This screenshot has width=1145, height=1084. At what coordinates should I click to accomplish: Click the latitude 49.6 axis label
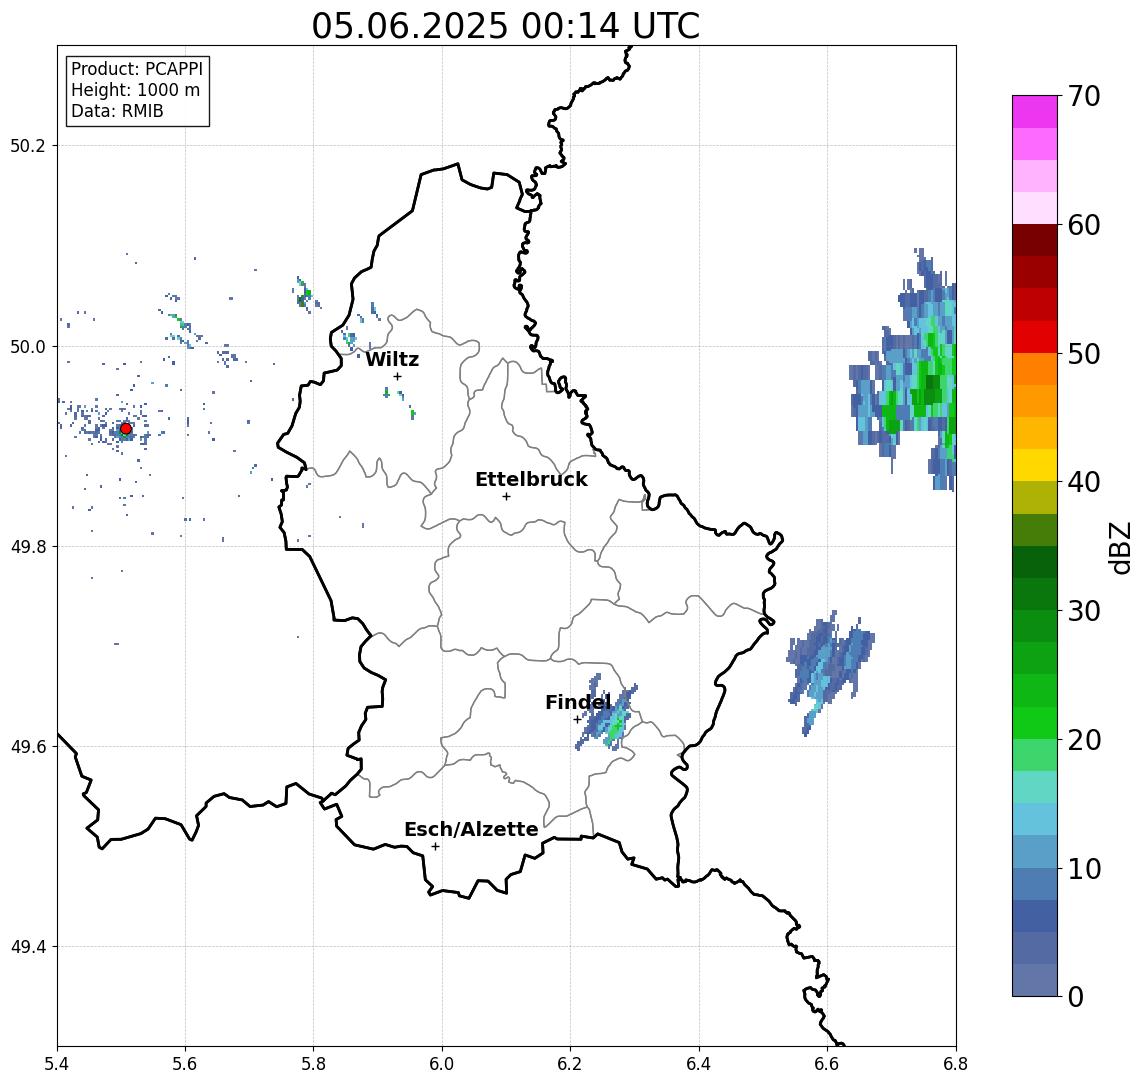click(28, 747)
